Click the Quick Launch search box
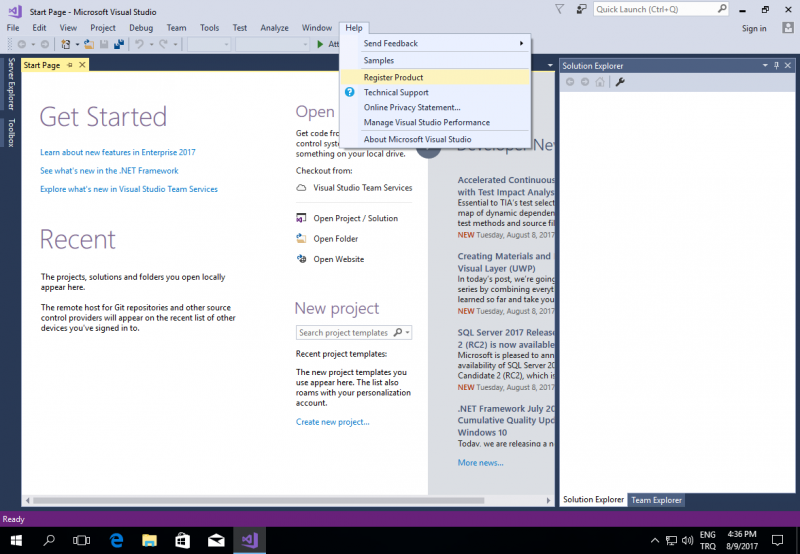Image resolution: width=800 pixels, height=554 pixels. click(660, 9)
